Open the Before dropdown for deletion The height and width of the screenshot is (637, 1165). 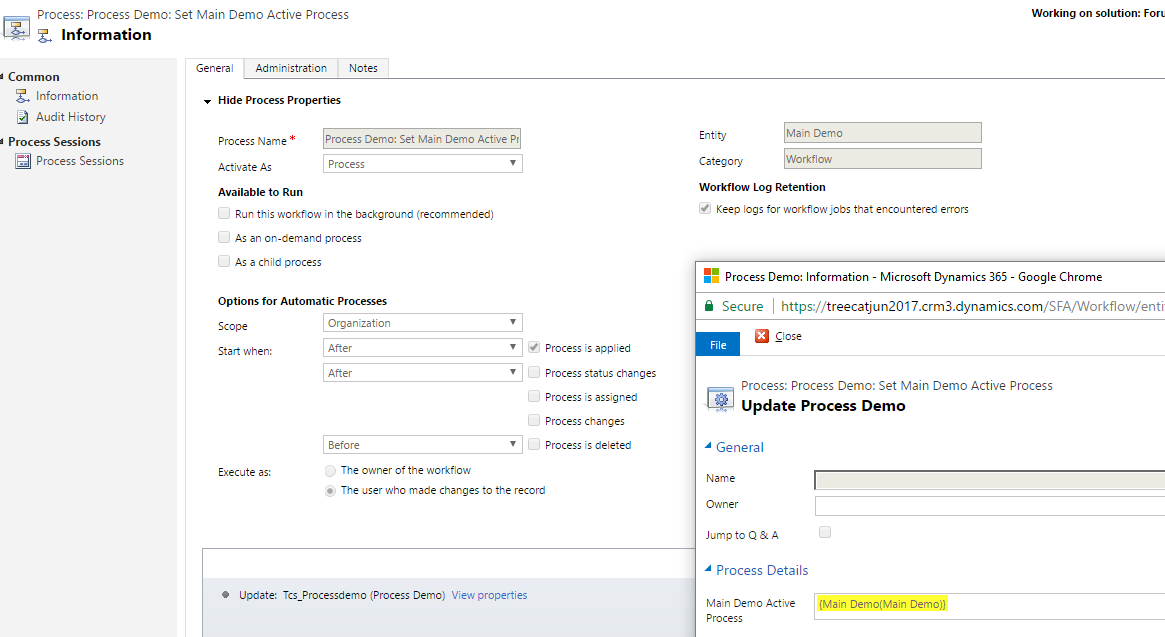423,444
